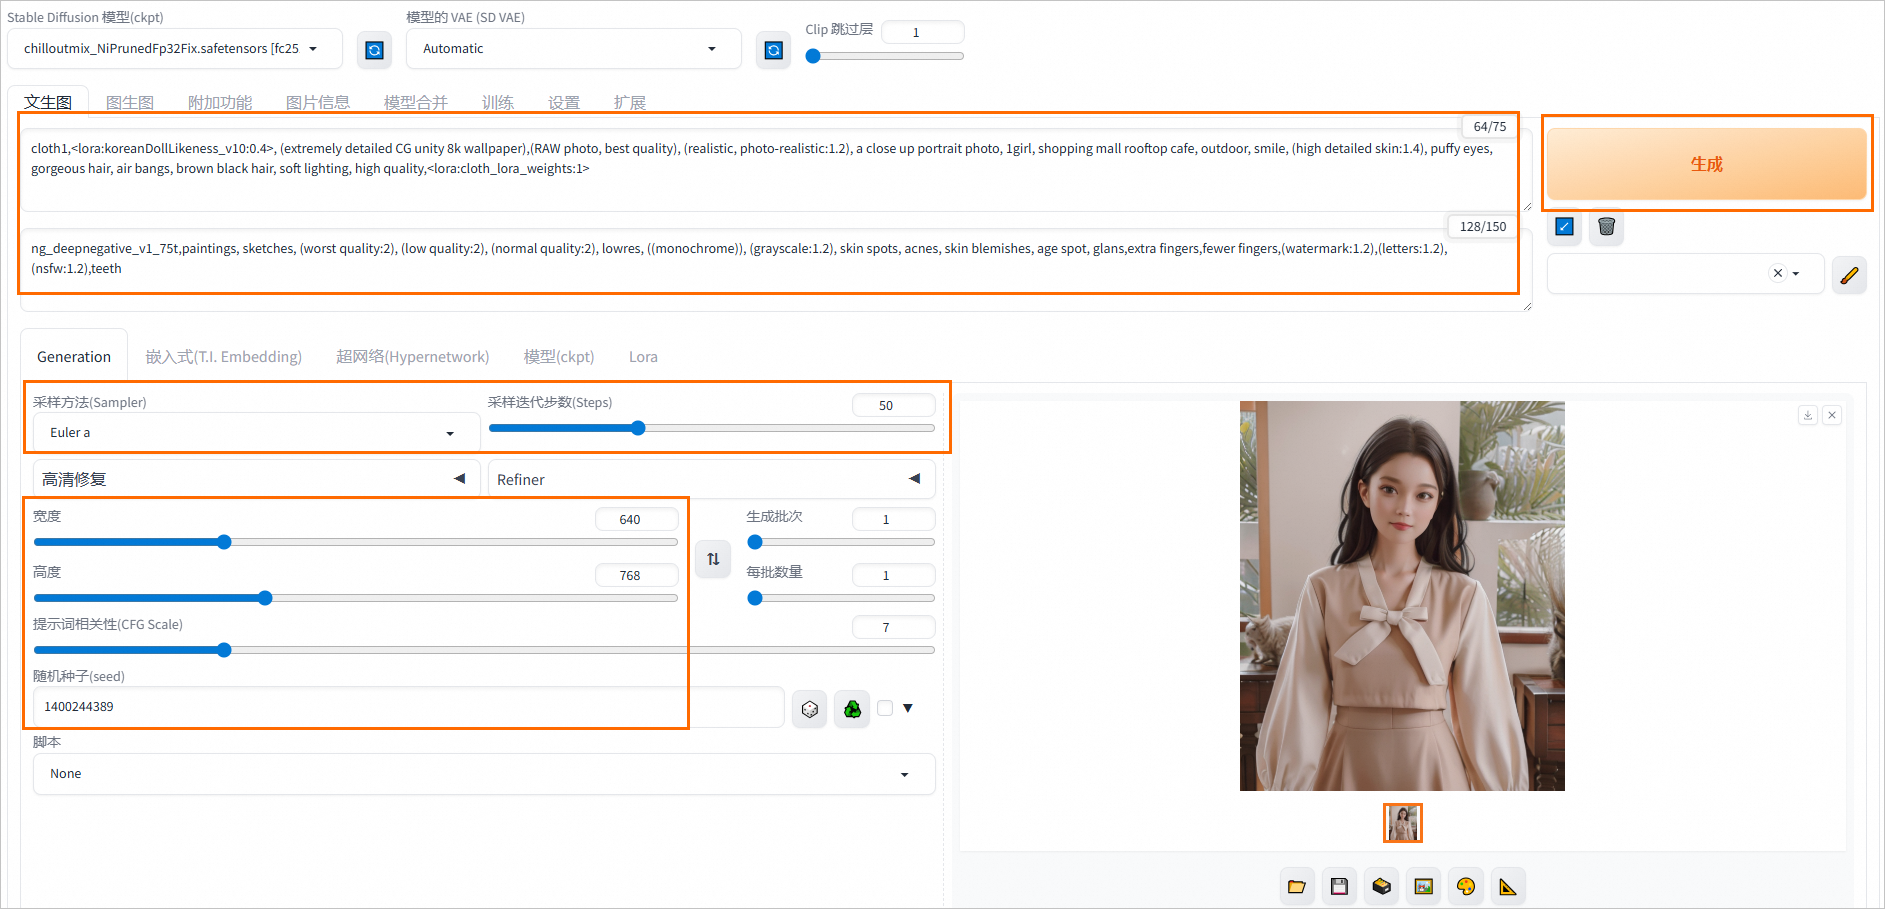Open the SD VAE Automatic dropdown
1885x909 pixels.
573,49
